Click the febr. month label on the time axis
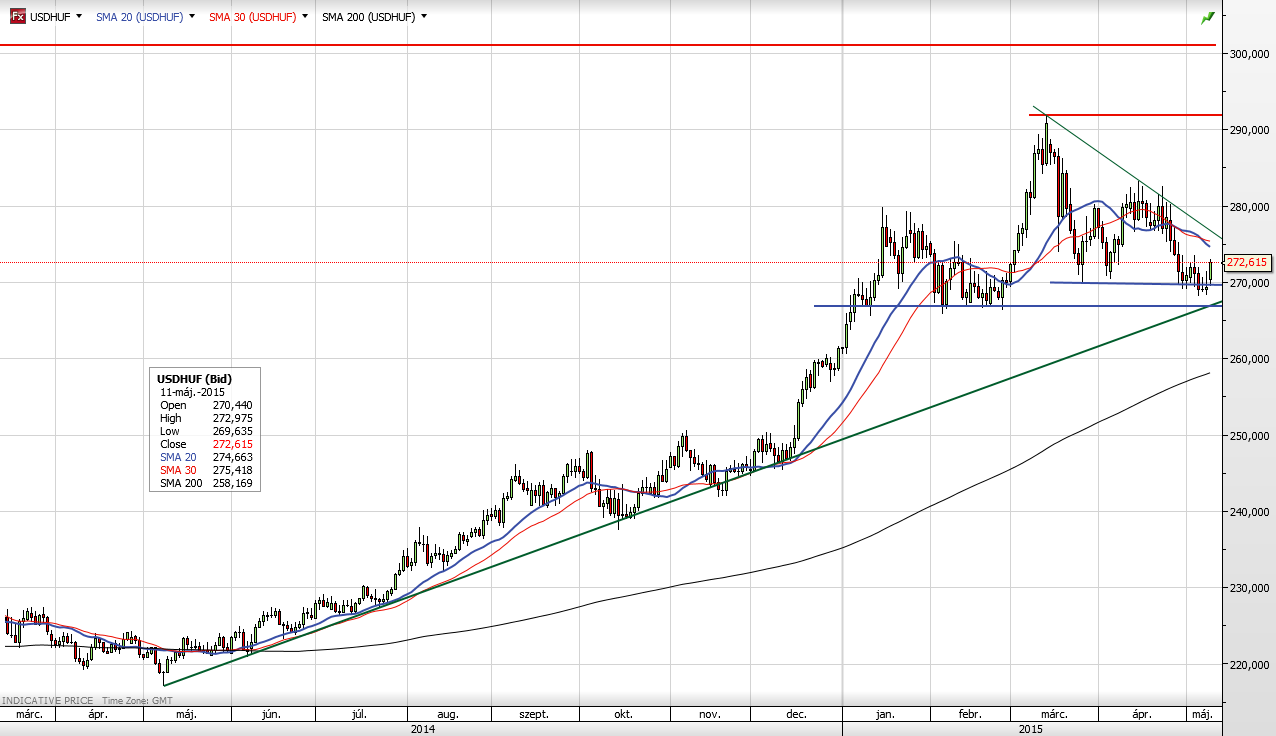 969,715
